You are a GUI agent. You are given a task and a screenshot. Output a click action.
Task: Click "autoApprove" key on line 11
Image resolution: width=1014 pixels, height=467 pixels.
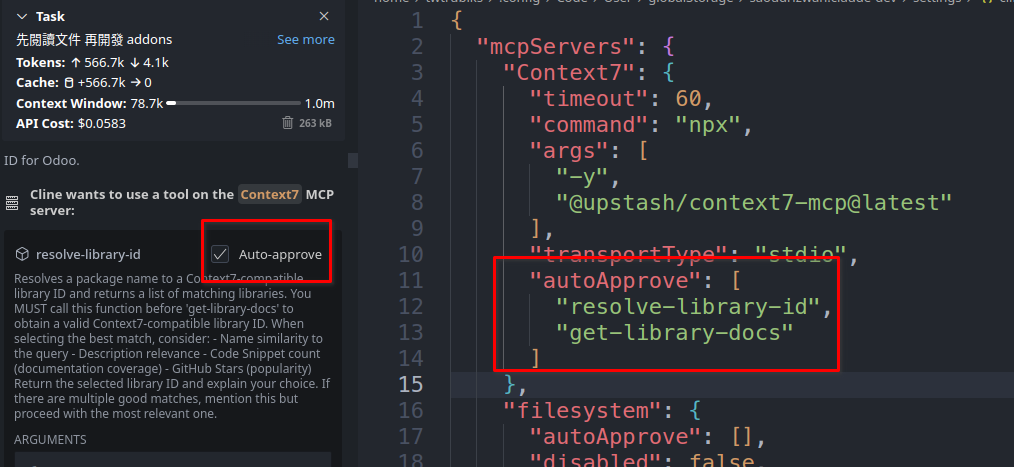(616, 280)
